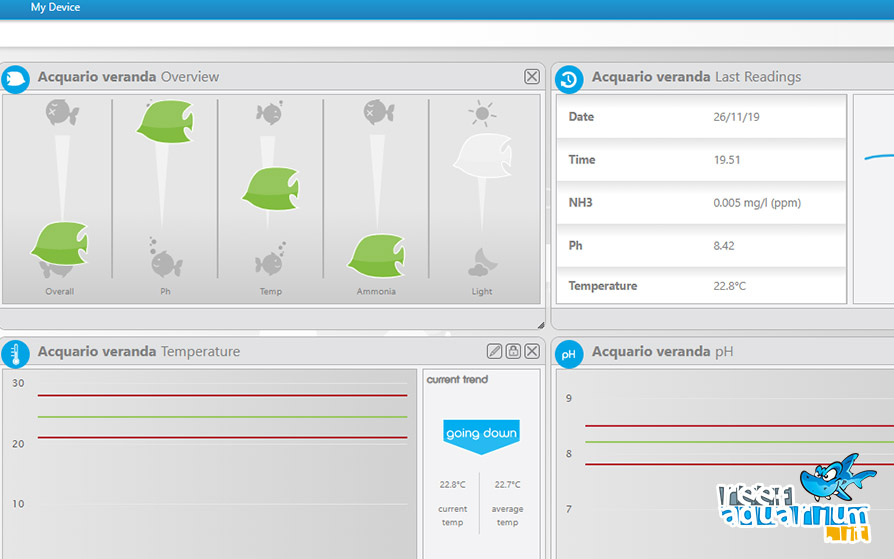The height and width of the screenshot is (559, 894).
Task: Click the alarmed fish icon atop Temp
Action: (270, 112)
